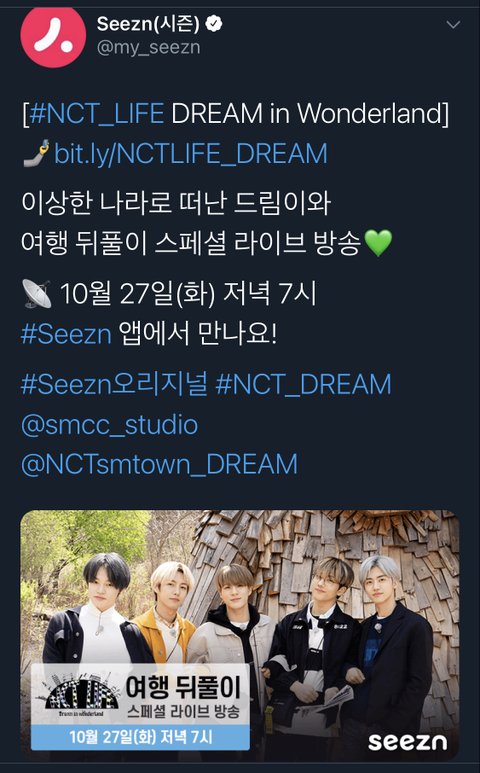Open the Seezn(시즌) display name
The width and height of the screenshot is (480, 773).
pyautogui.click(x=148, y=24)
